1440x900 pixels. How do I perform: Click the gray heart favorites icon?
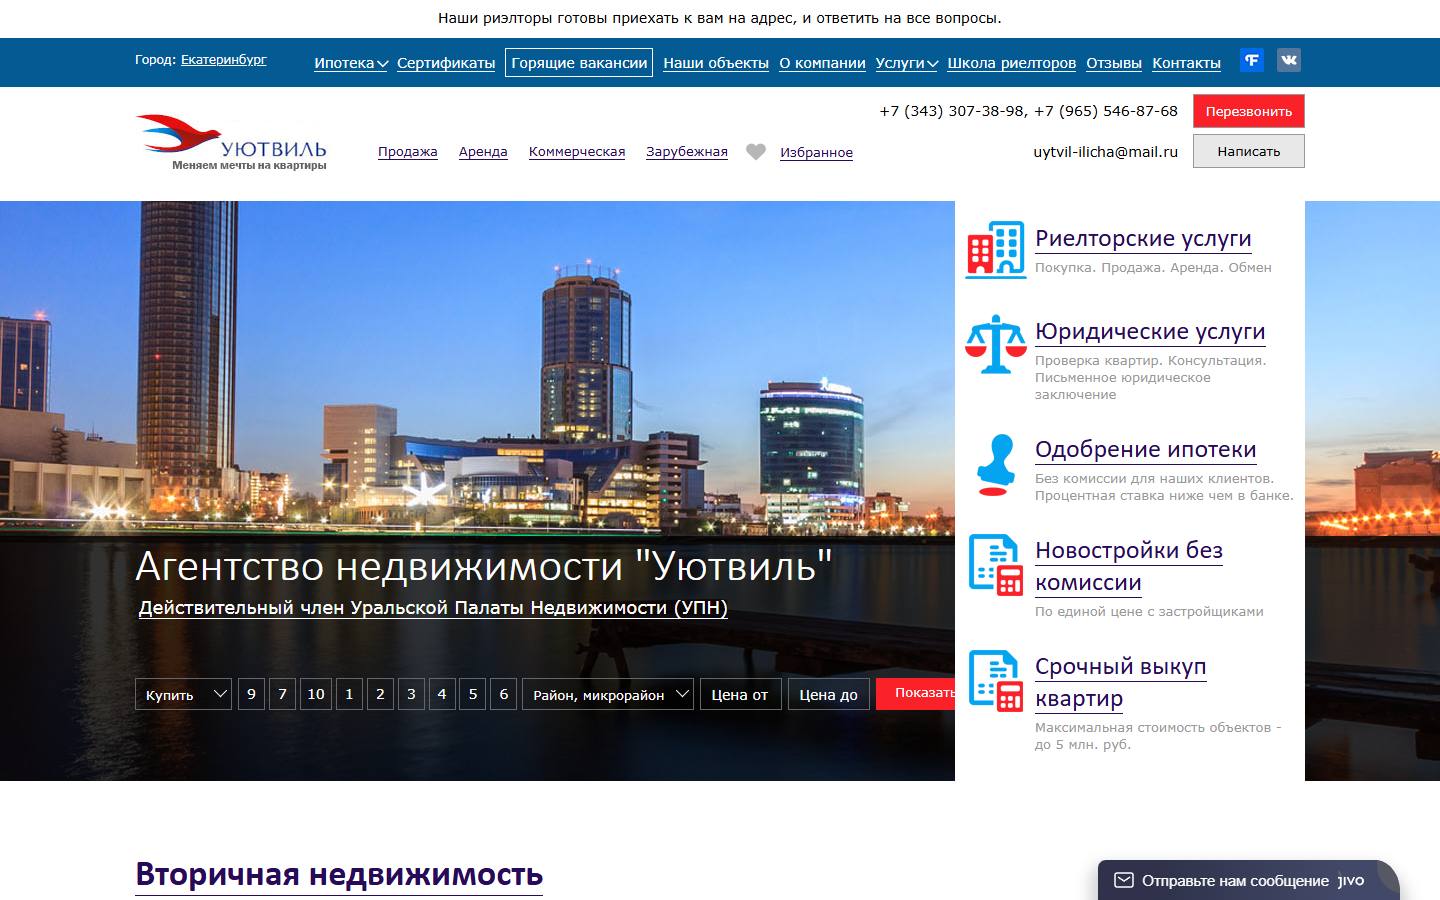click(x=756, y=152)
